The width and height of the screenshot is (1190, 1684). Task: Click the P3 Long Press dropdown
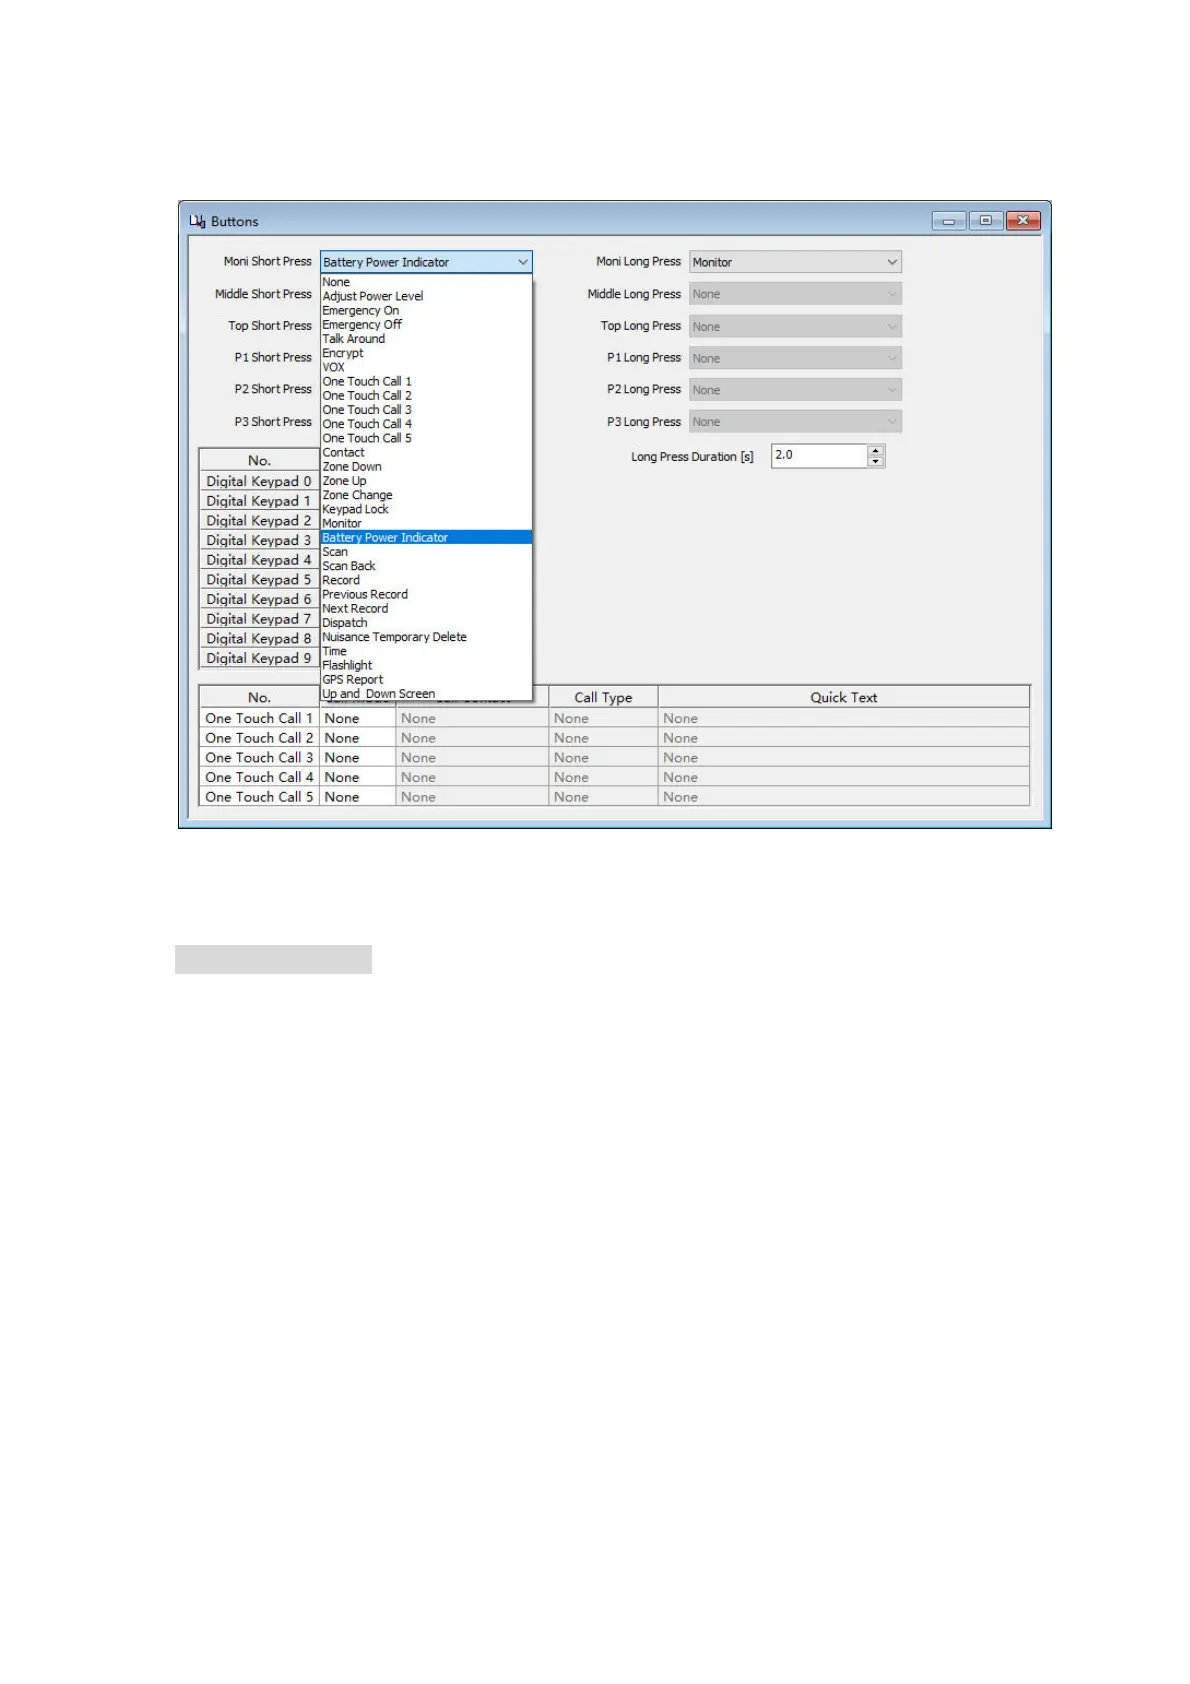click(x=795, y=422)
